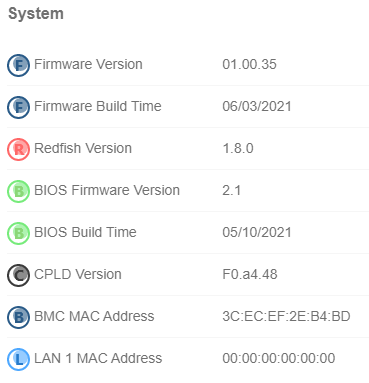Select BIOS build date 05/10/2021
The image size is (369, 383).
[257, 232]
